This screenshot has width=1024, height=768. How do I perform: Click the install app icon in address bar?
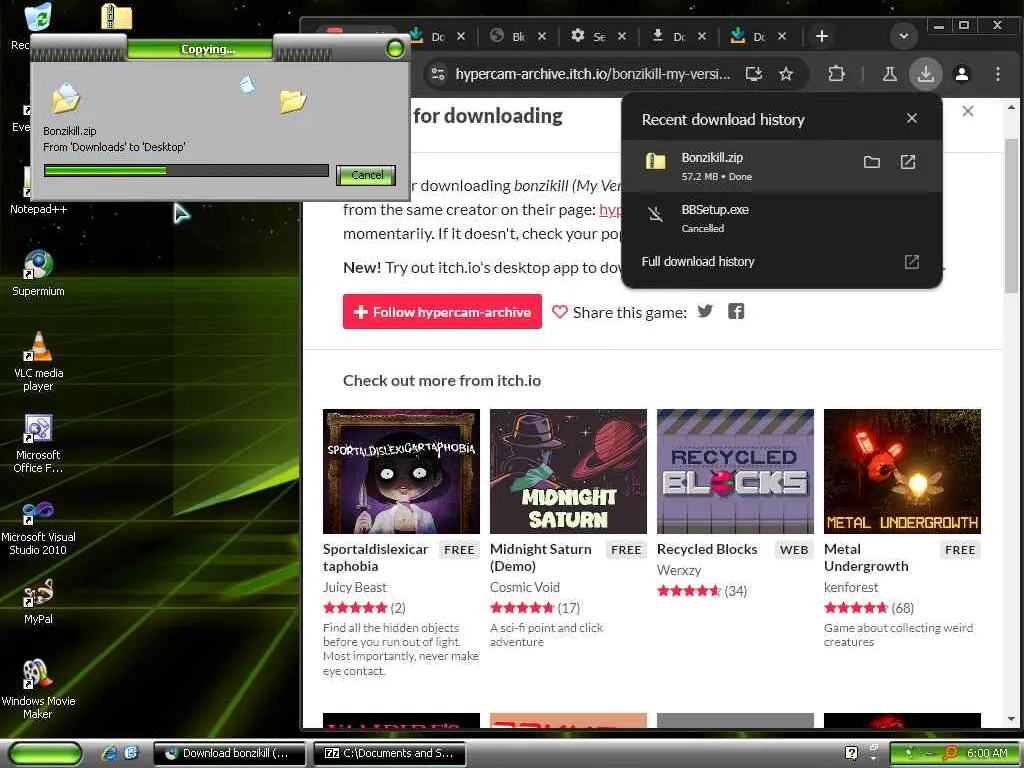[754, 74]
